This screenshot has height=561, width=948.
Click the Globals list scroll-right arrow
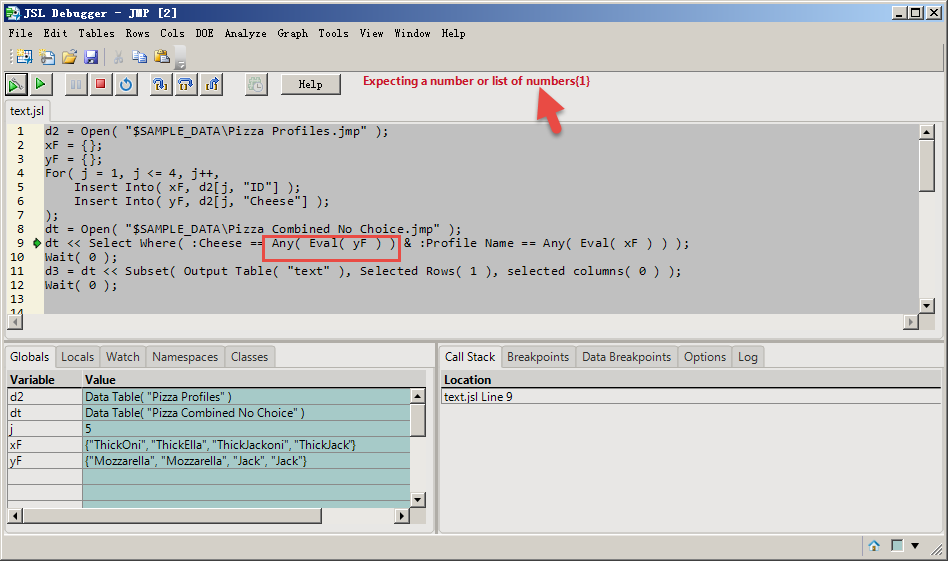pos(401,516)
